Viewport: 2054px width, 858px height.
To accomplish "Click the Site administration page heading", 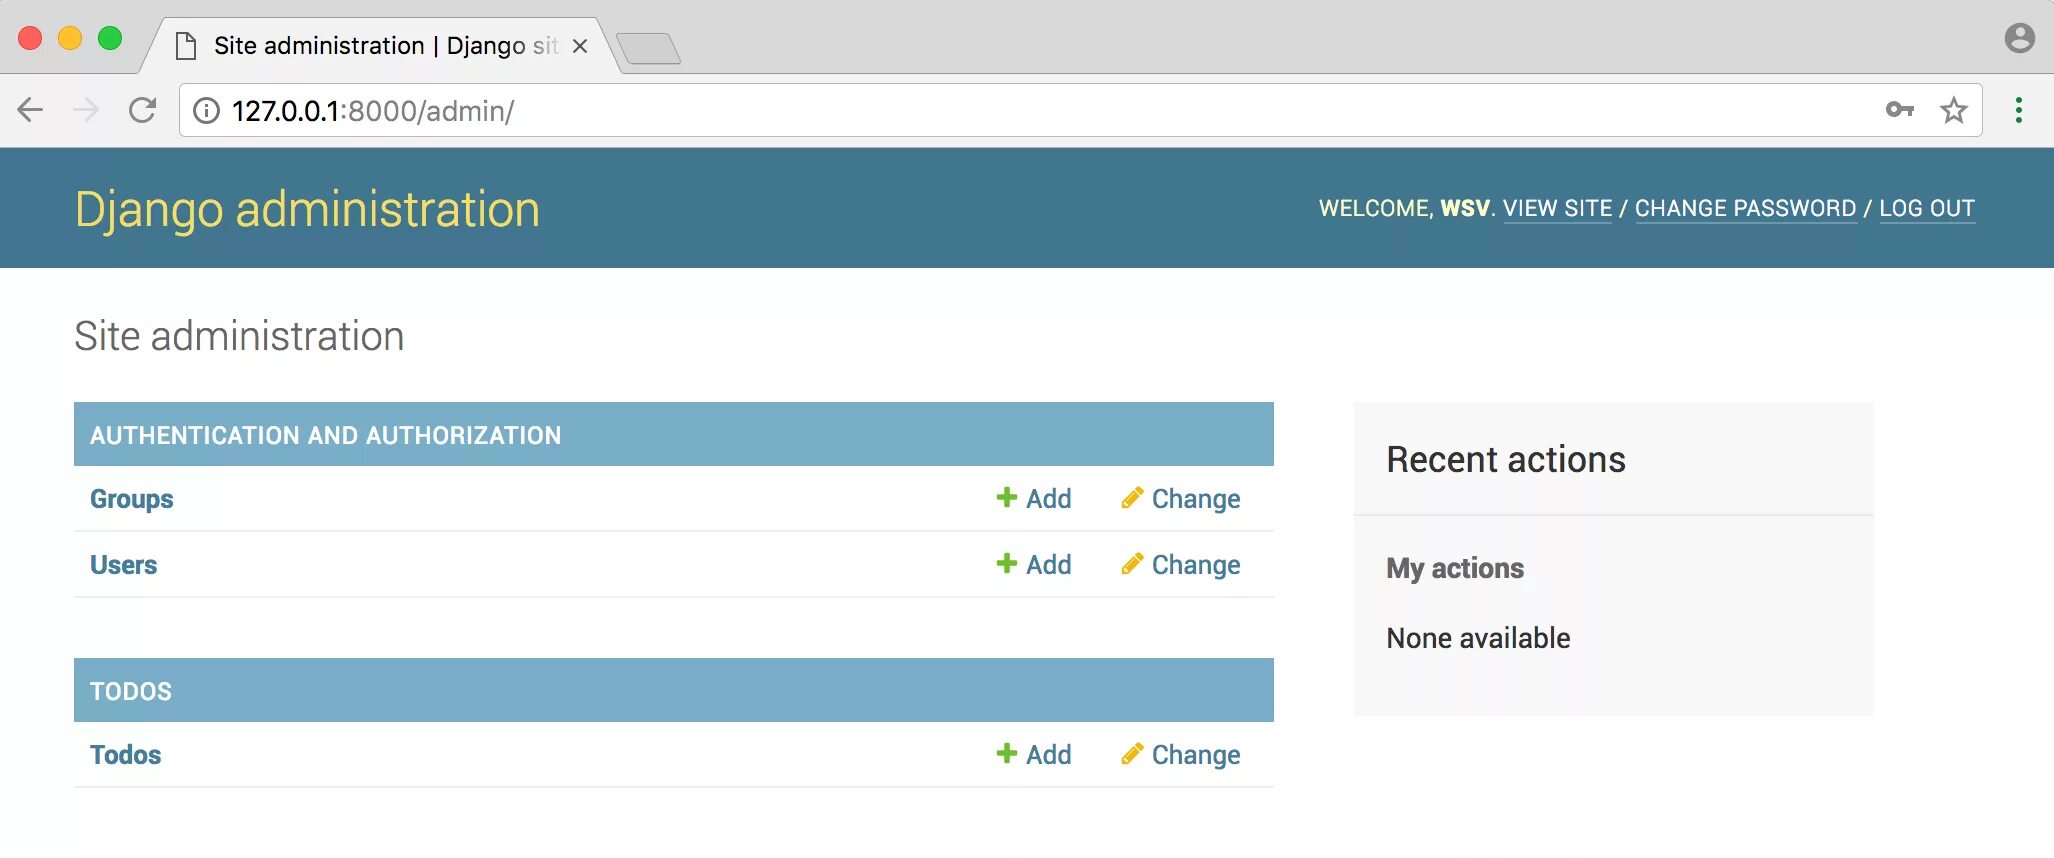I will (x=239, y=335).
